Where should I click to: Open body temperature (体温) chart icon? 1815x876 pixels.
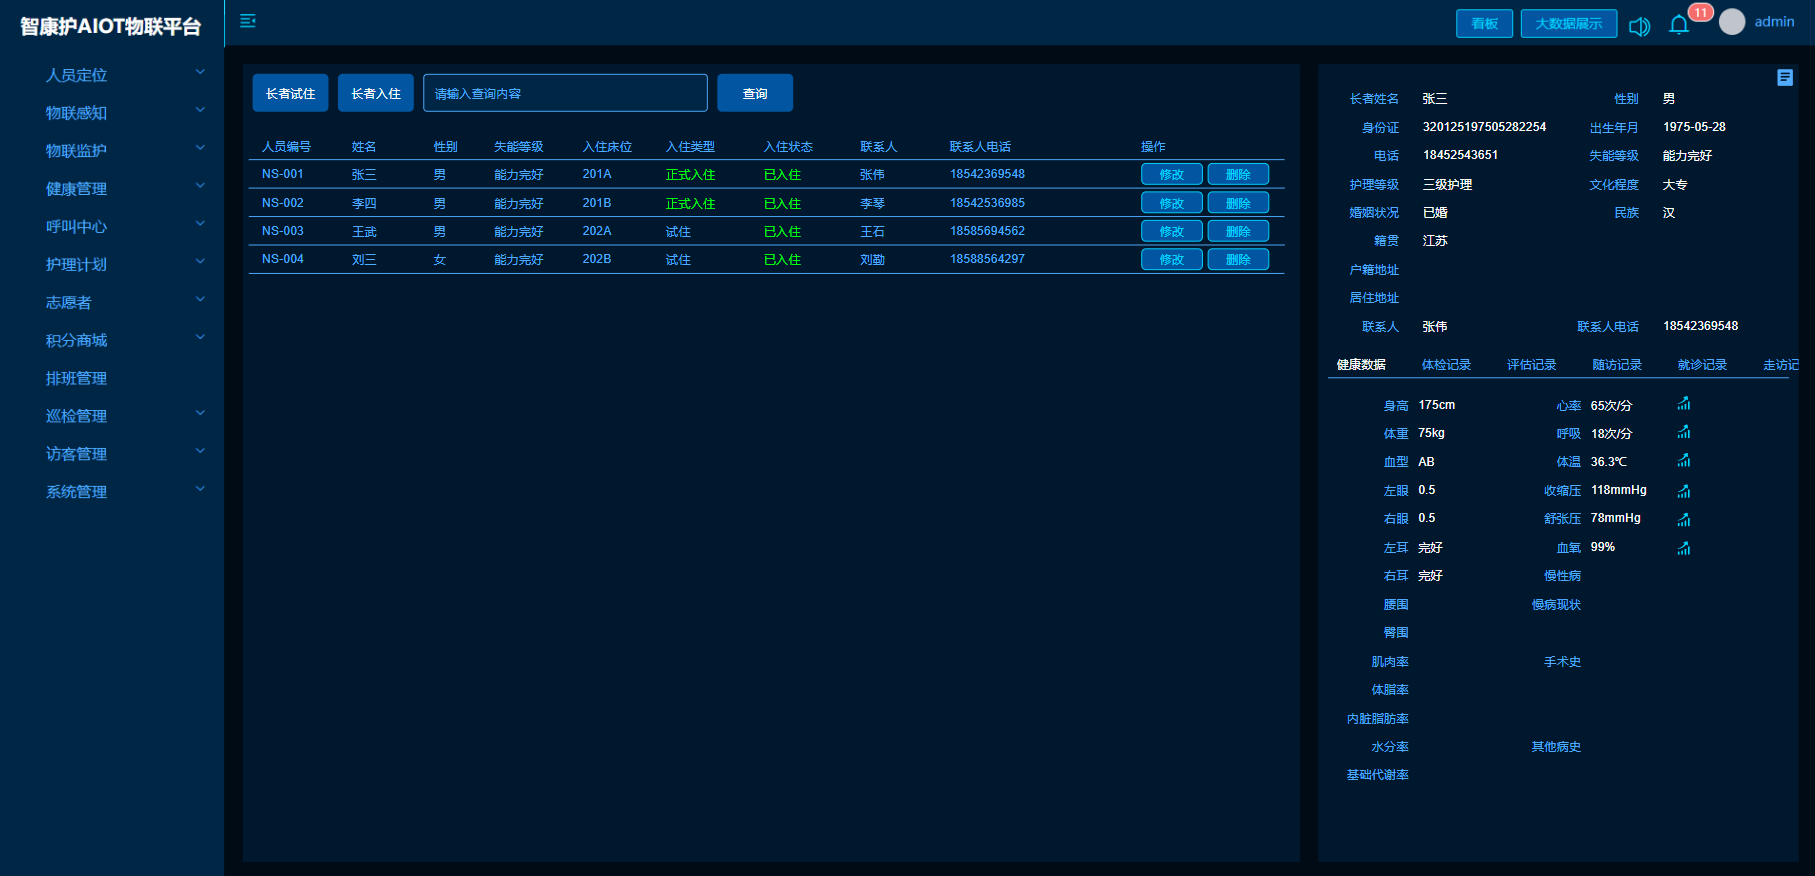tap(1684, 461)
